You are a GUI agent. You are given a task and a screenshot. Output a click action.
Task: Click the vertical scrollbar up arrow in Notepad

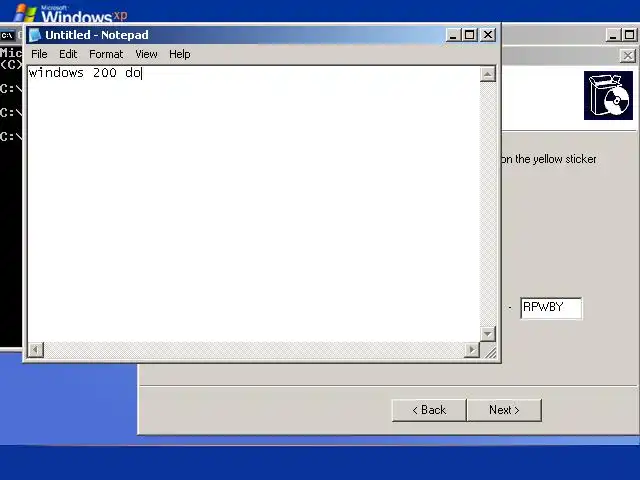pyautogui.click(x=488, y=74)
